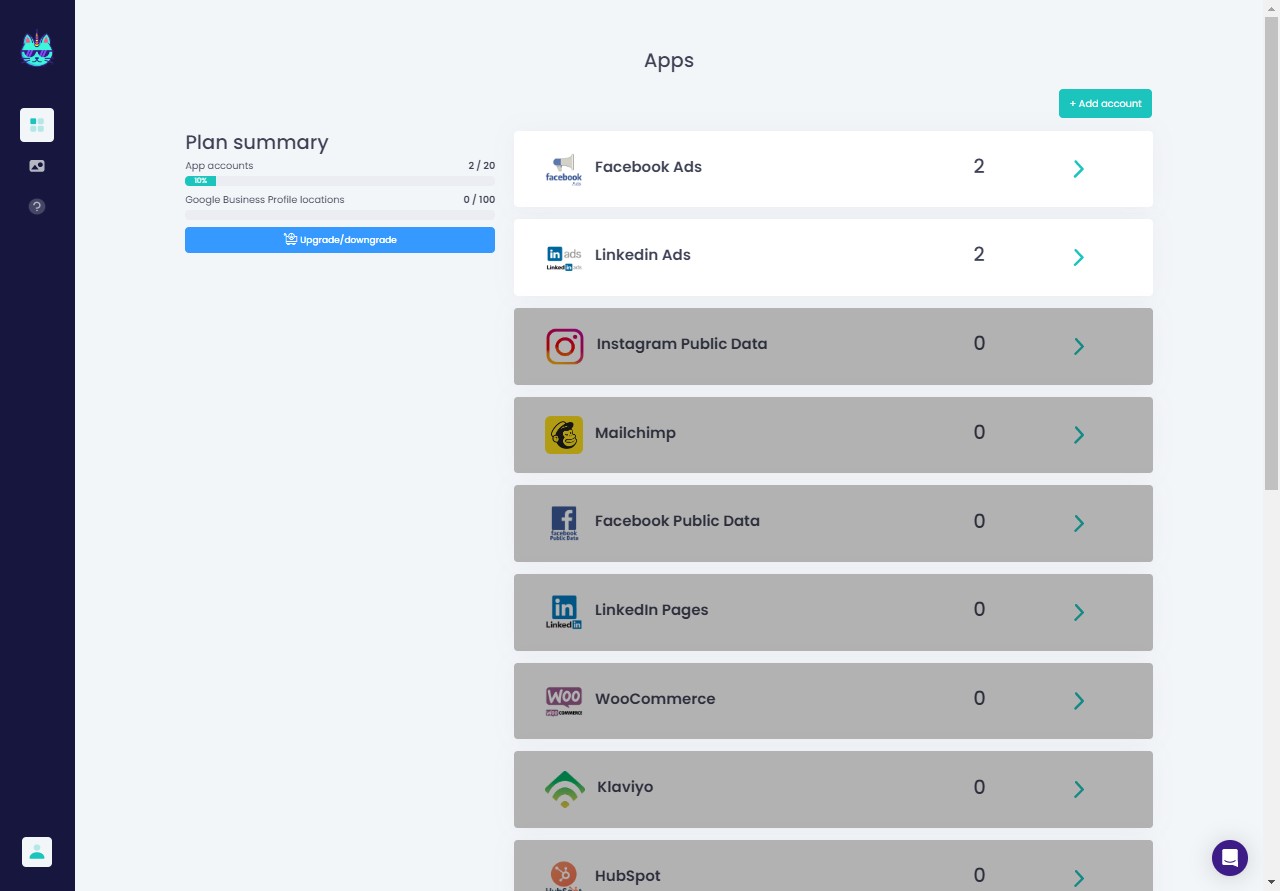This screenshot has width=1280, height=891.
Task: Expand the Mailchimp row chevron
Action: click(x=1079, y=435)
